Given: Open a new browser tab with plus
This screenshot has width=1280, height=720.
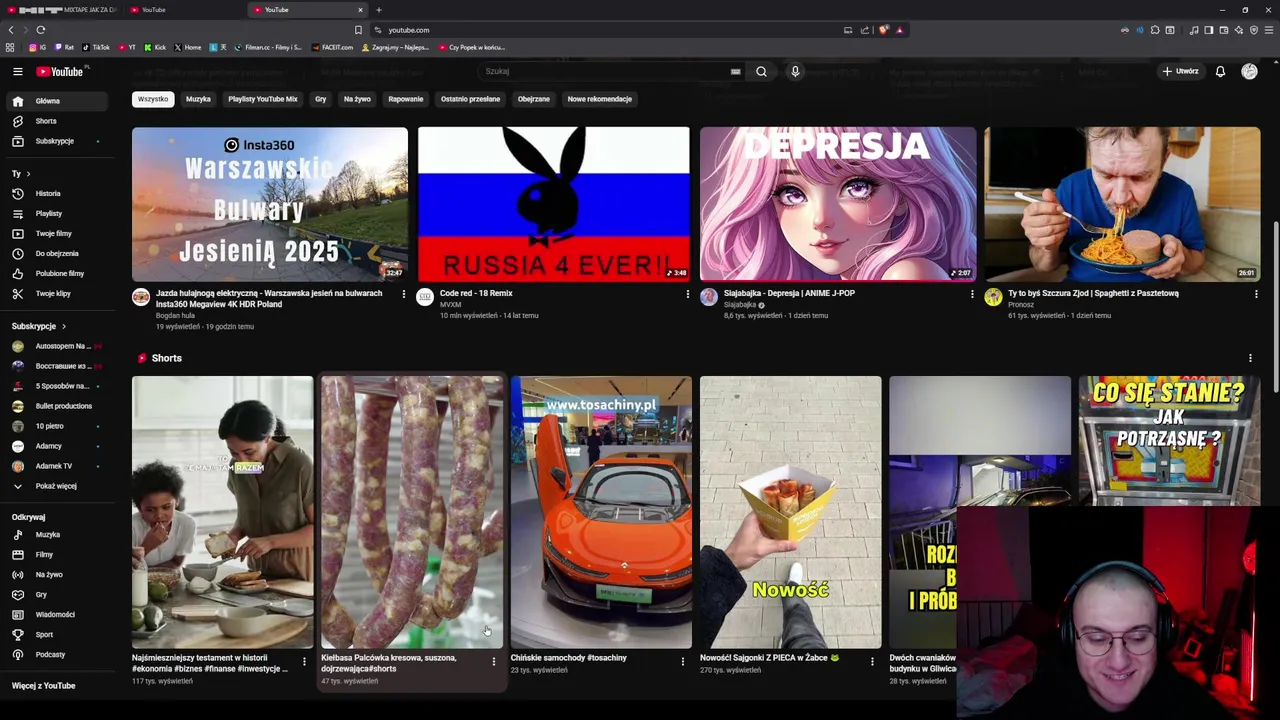Looking at the screenshot, I should (379, 10).
